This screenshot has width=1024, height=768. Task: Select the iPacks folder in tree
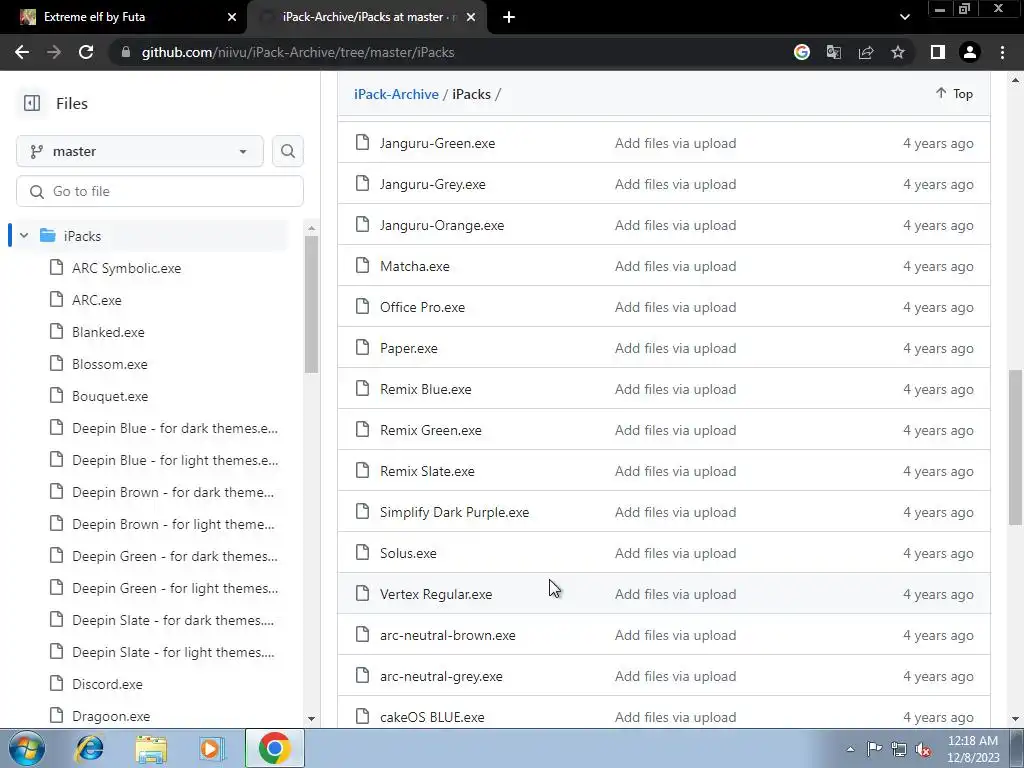pyautogui.click(x=82, y=236)
